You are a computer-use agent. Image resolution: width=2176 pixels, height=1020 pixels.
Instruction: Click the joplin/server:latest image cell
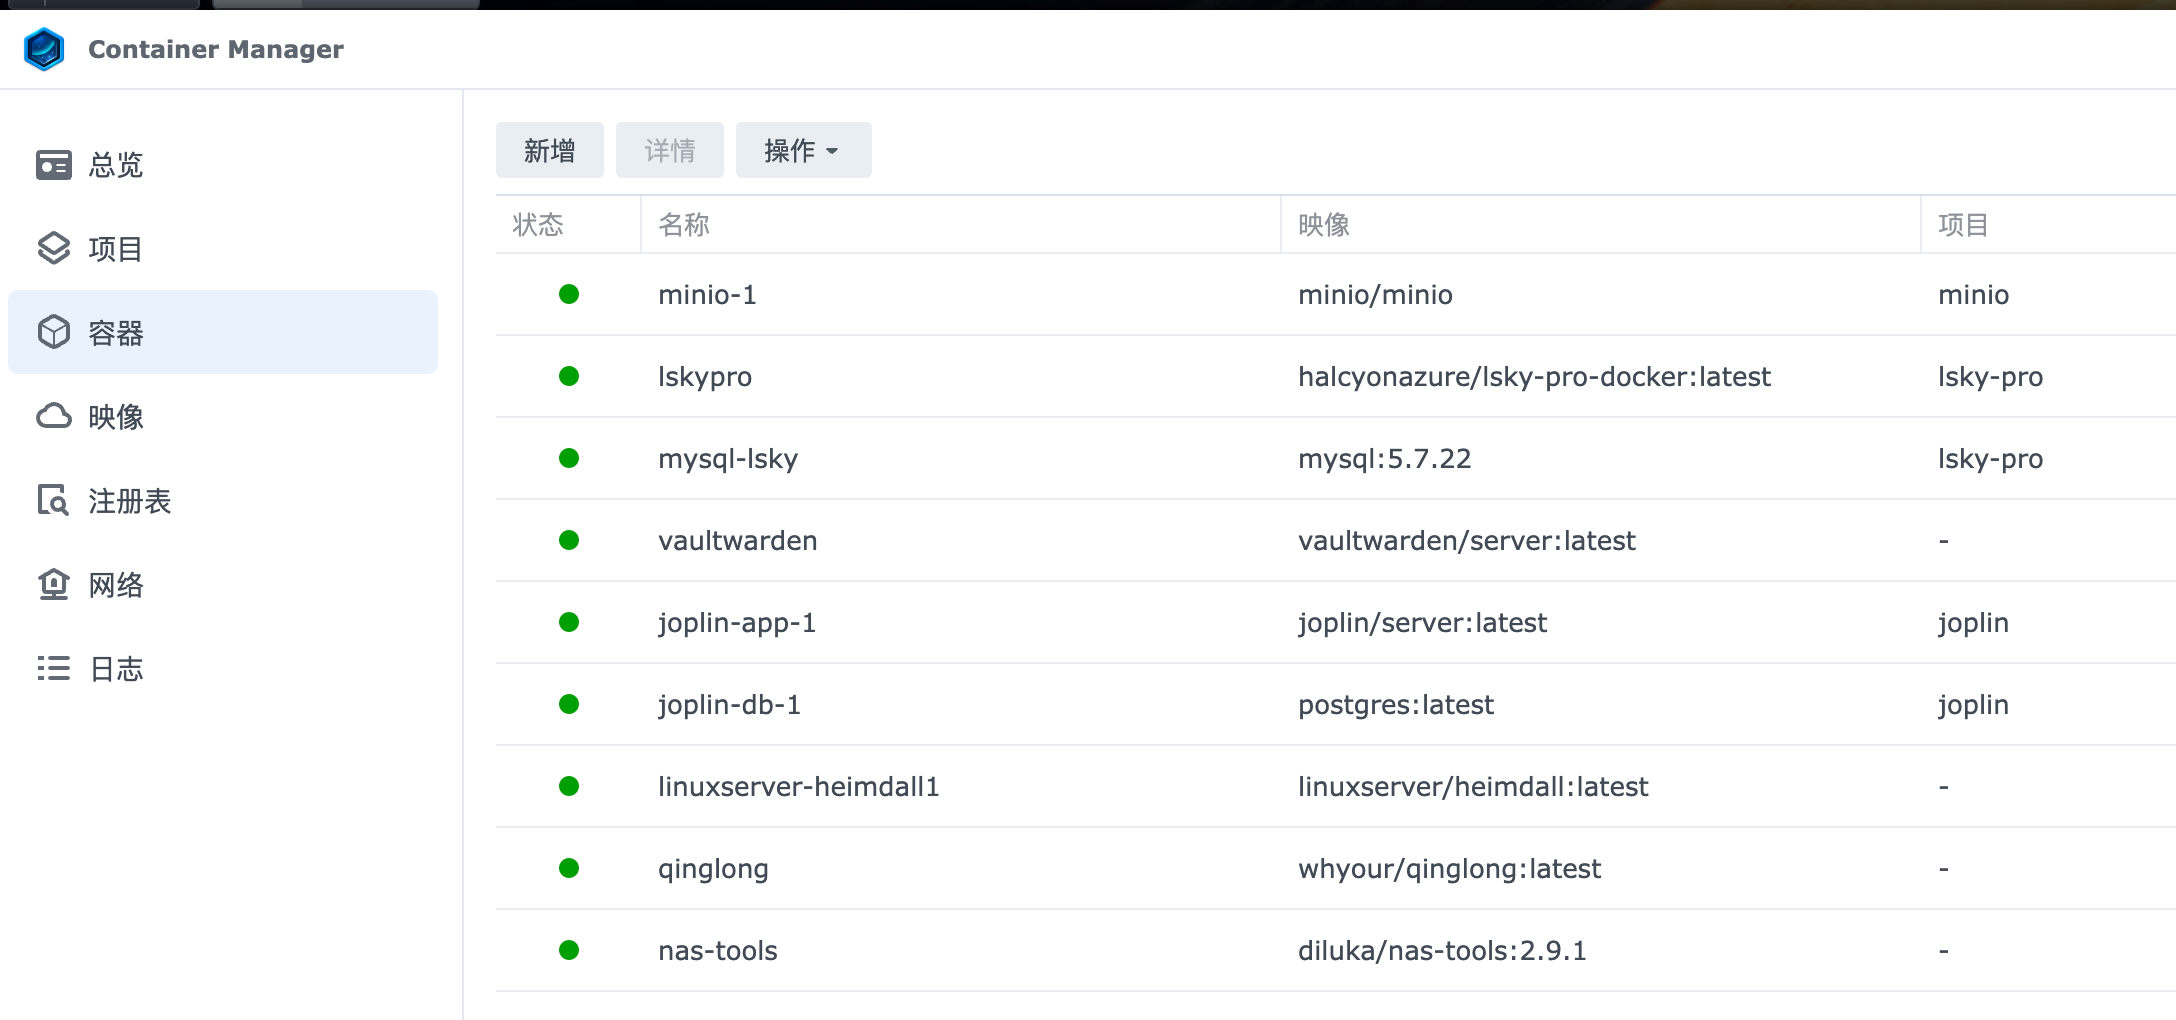tap(1423, 623)
